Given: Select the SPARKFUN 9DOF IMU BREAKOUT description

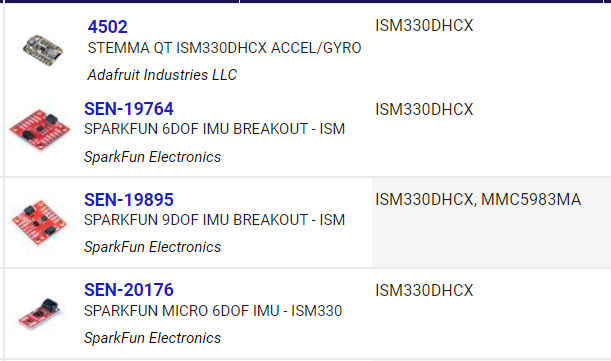Looking at the screenshot, I should coord(215,220).
